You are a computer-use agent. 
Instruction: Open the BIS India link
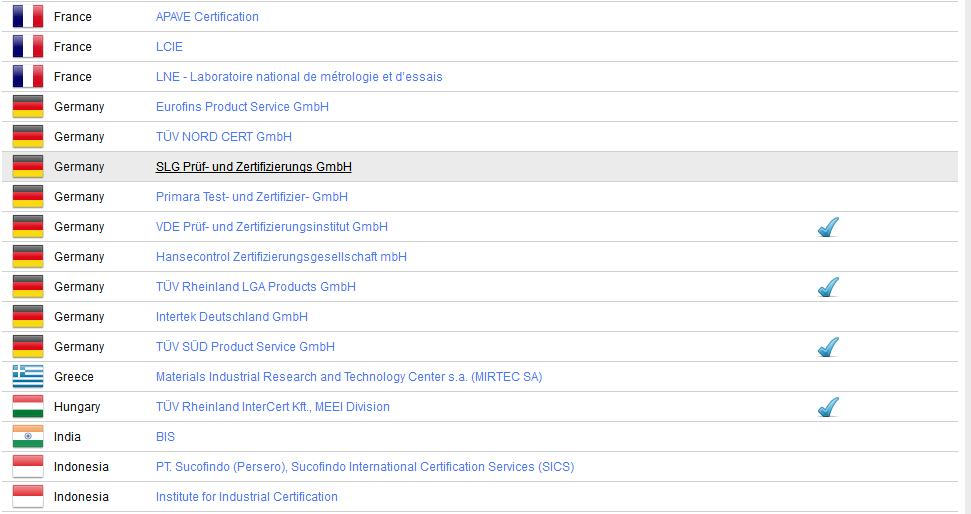tap(165, 437)
